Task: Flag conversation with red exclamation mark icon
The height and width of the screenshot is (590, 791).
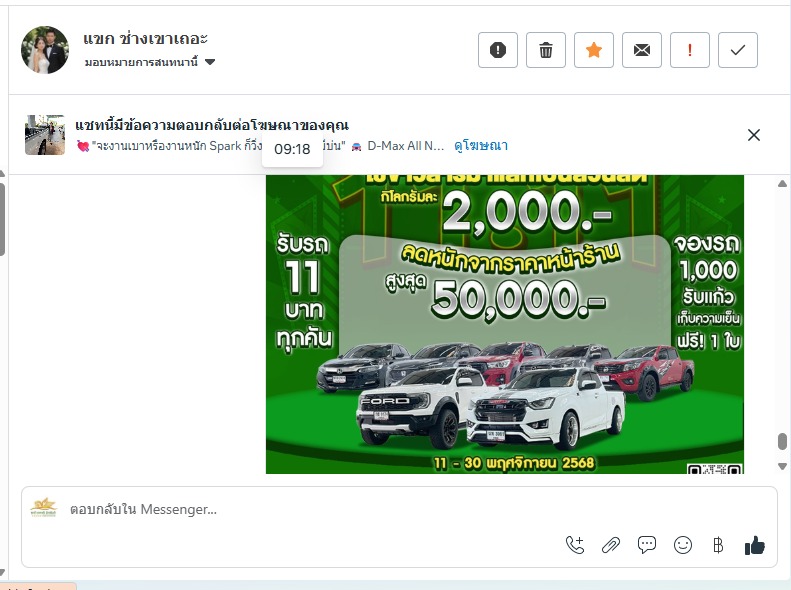Action: point(690,50)
